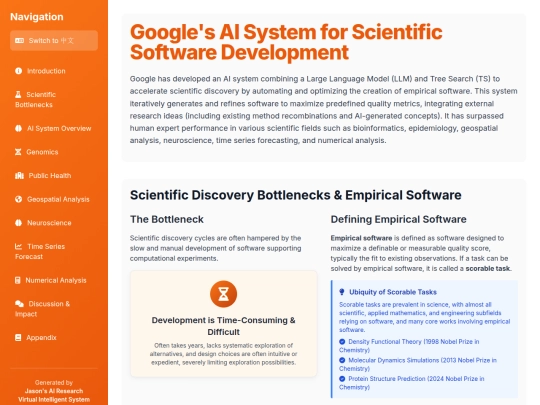Click Protein Structure Prediction list item
Image resolution: width=540 pixels, height=405 pixels.
pos(412,383)
